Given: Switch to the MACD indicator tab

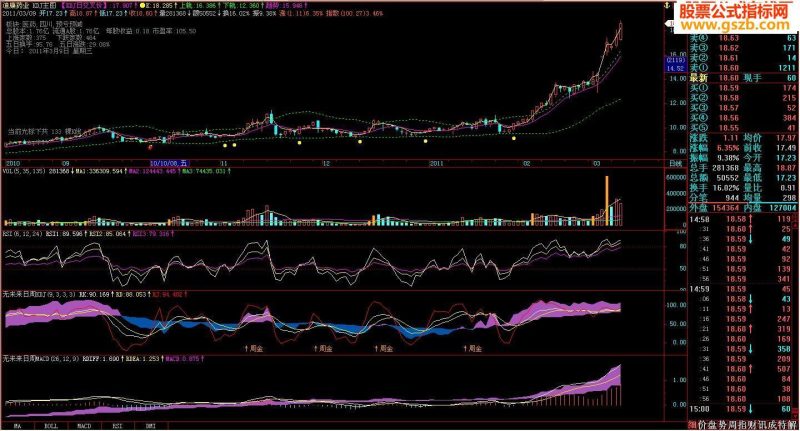Looking at the screenshot, I should 84,426.
